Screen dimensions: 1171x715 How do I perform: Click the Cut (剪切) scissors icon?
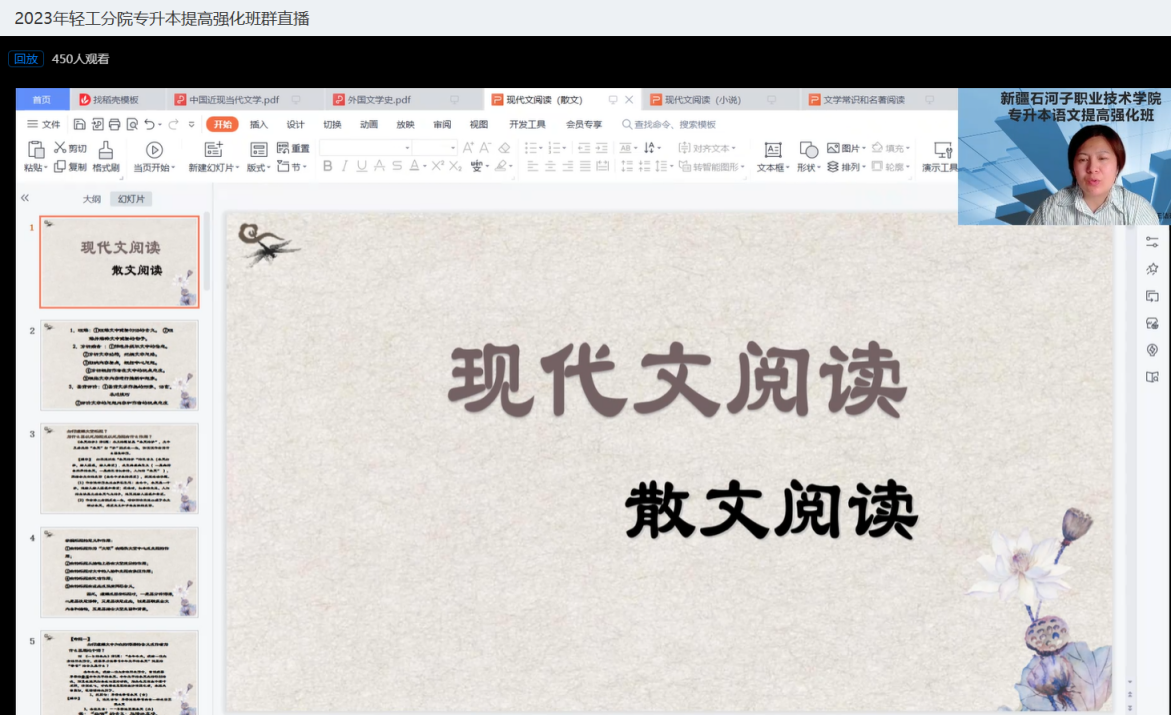(x=60, y=148)
